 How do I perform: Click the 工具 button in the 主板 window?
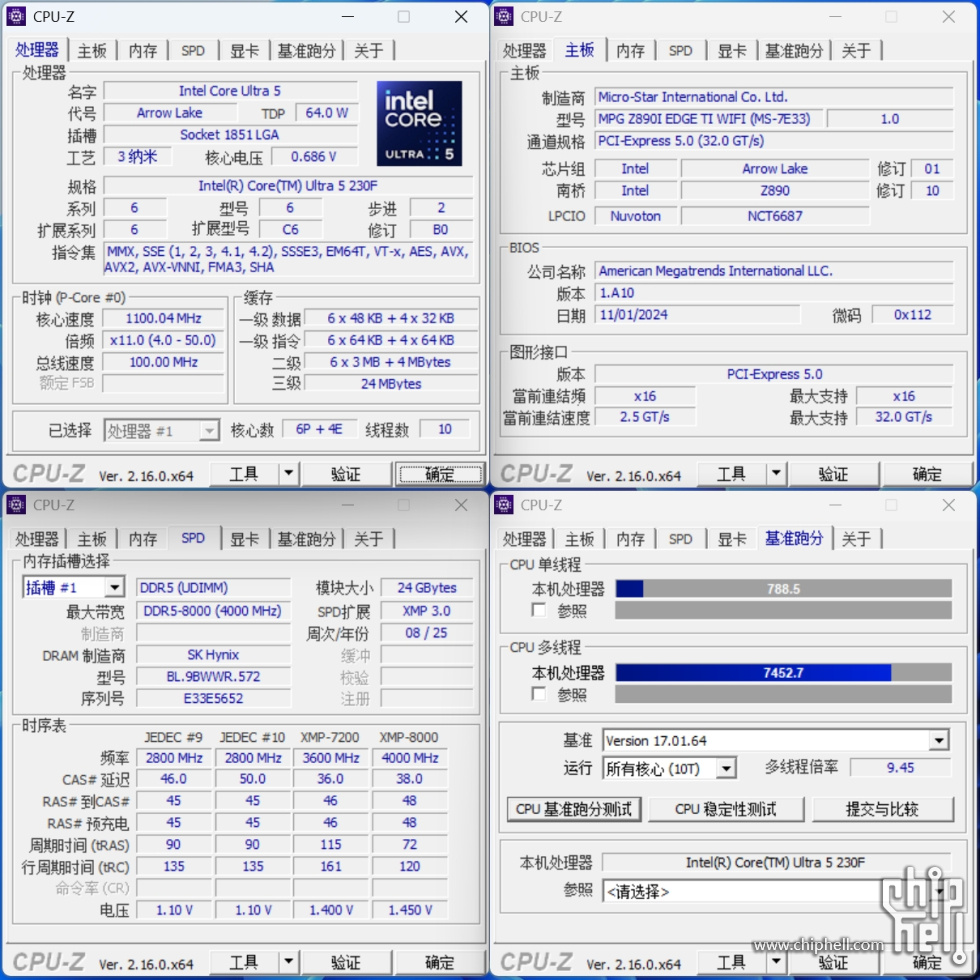coord(731,474)
